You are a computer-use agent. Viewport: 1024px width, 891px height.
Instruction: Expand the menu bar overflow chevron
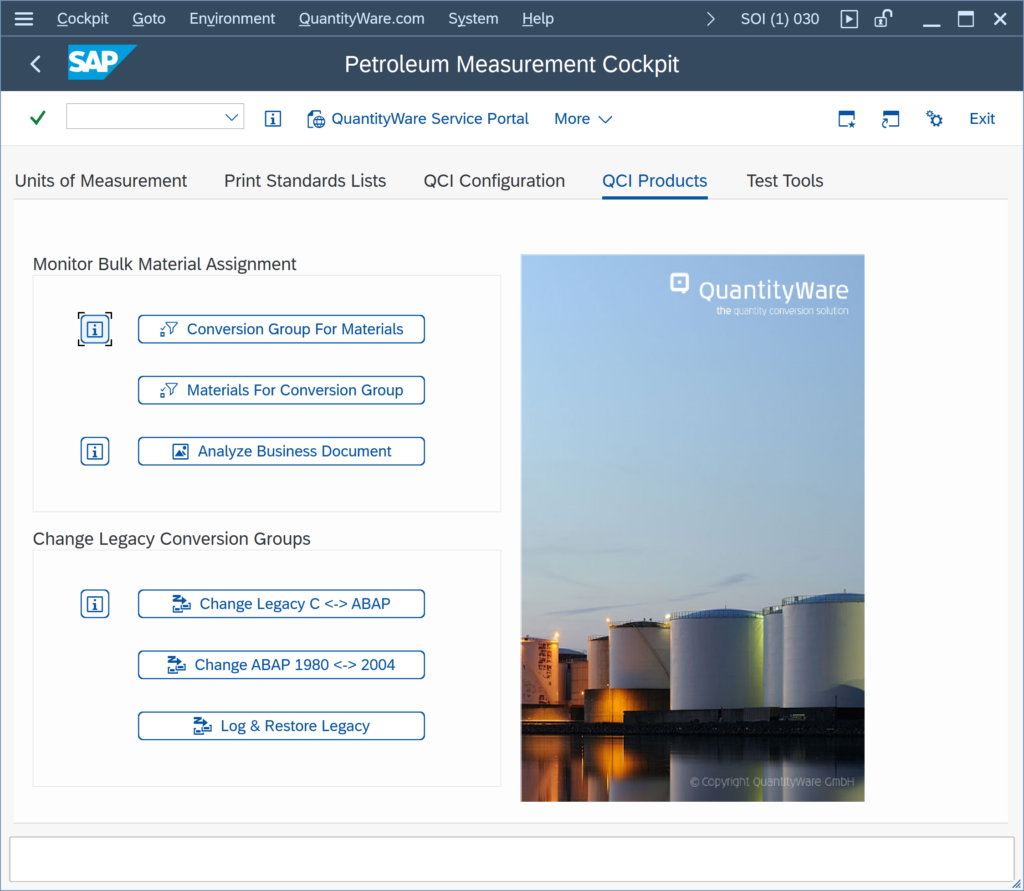pyautogui.click(x=711, y=19)
